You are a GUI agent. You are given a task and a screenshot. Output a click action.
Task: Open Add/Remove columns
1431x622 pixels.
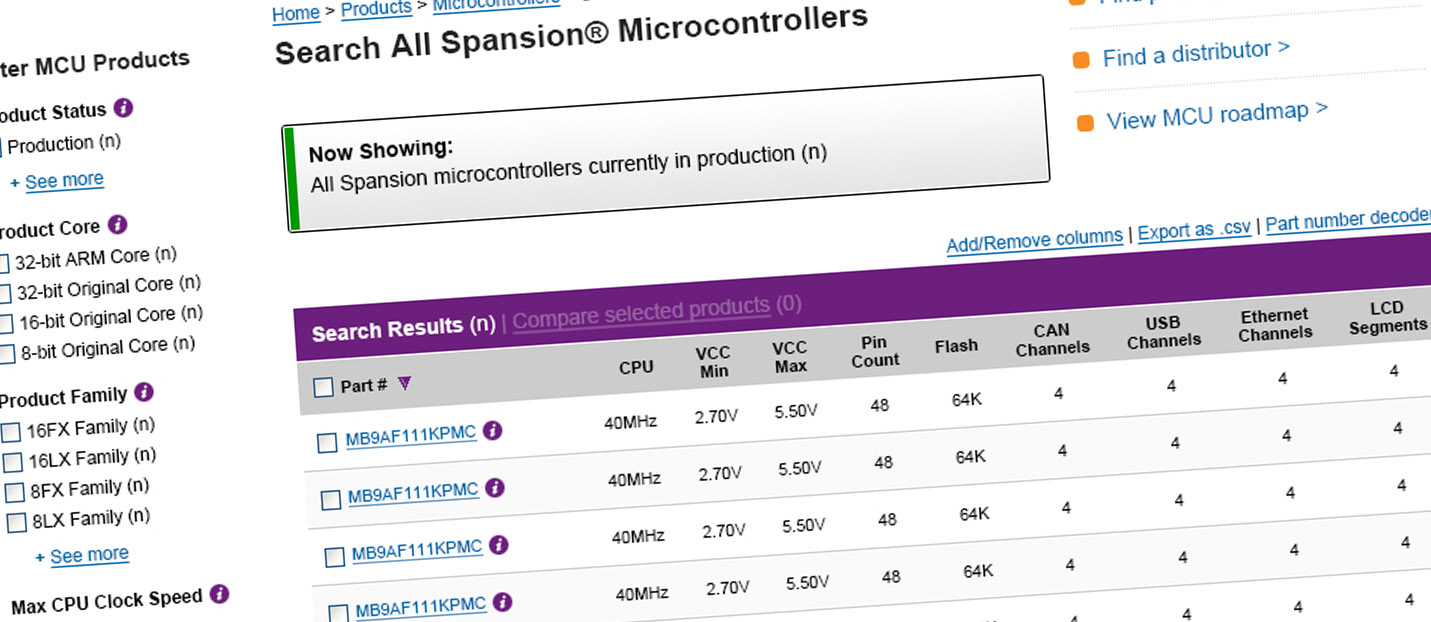click(x=1035, y=239)
